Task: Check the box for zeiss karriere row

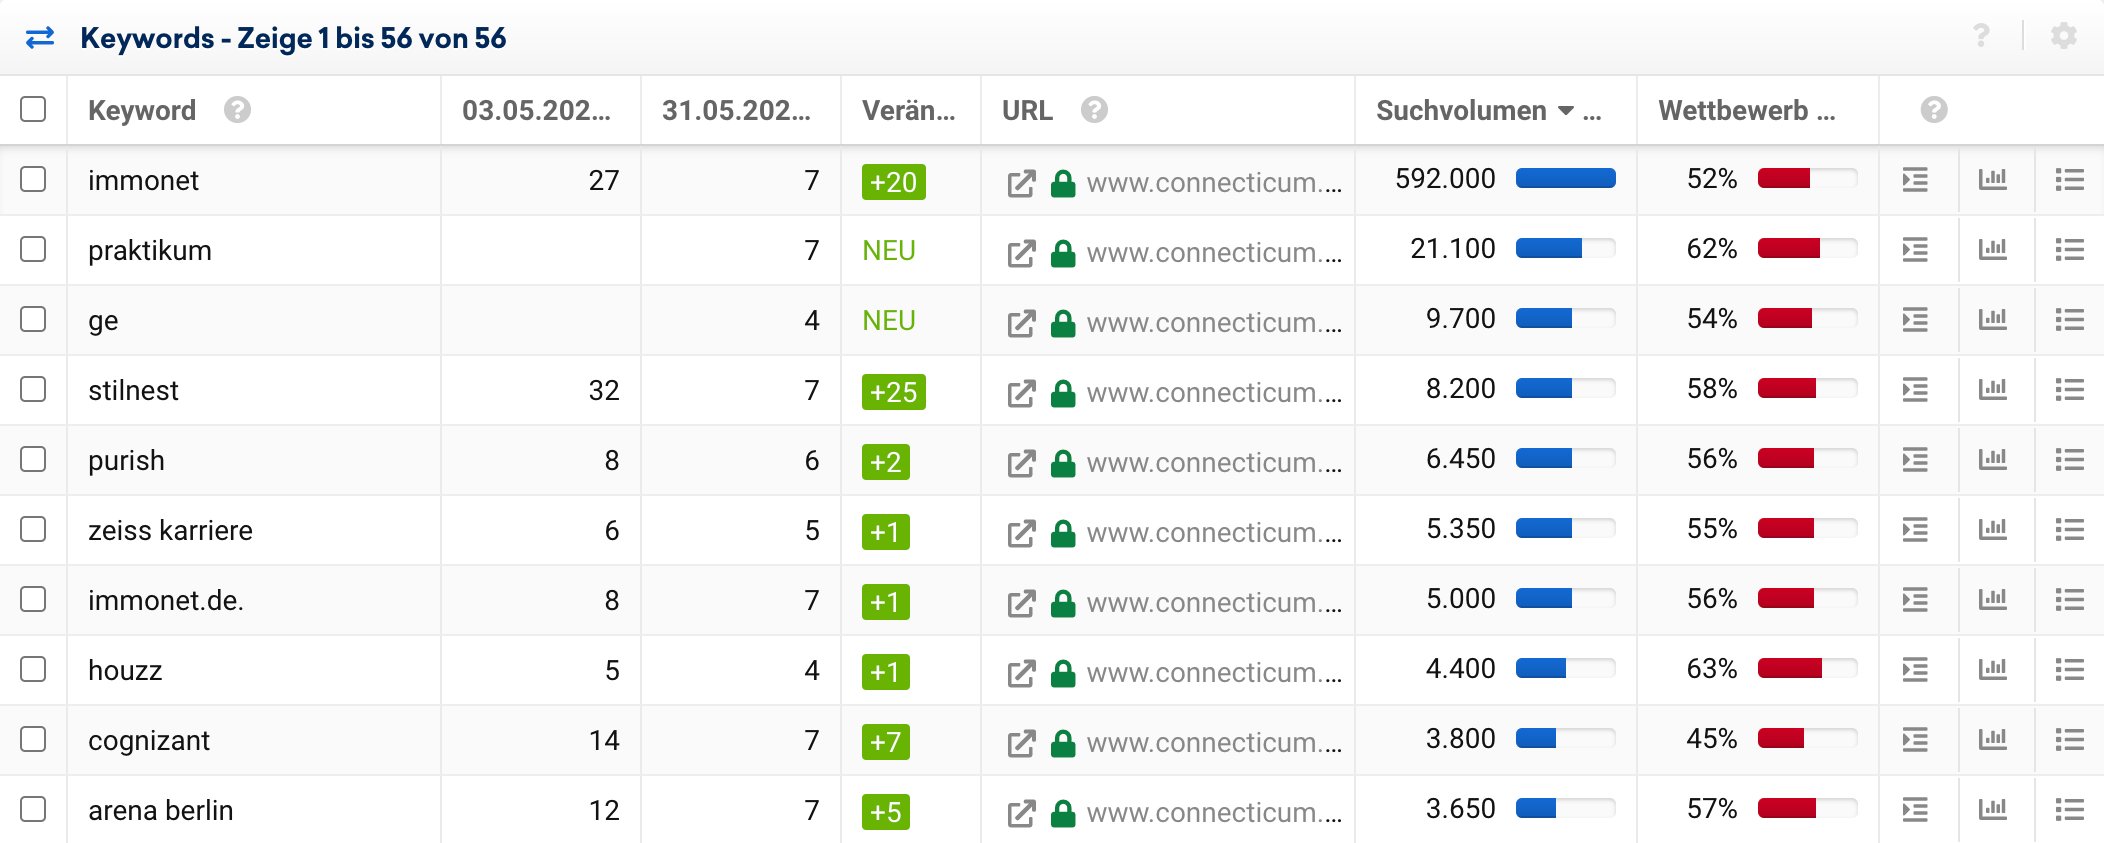Action: [33, 529]
